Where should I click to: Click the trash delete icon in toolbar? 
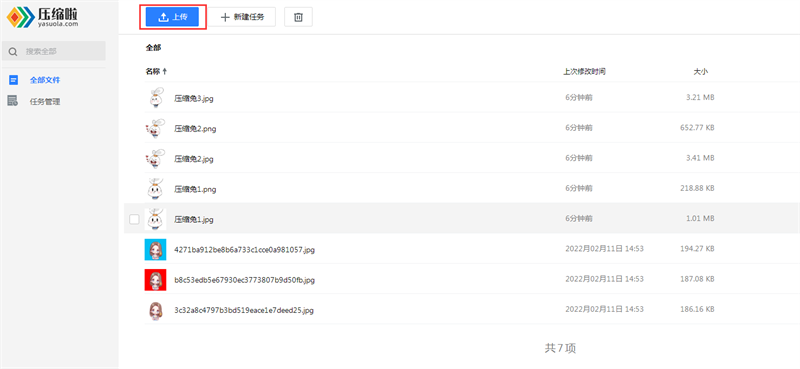tap(298, 17)
